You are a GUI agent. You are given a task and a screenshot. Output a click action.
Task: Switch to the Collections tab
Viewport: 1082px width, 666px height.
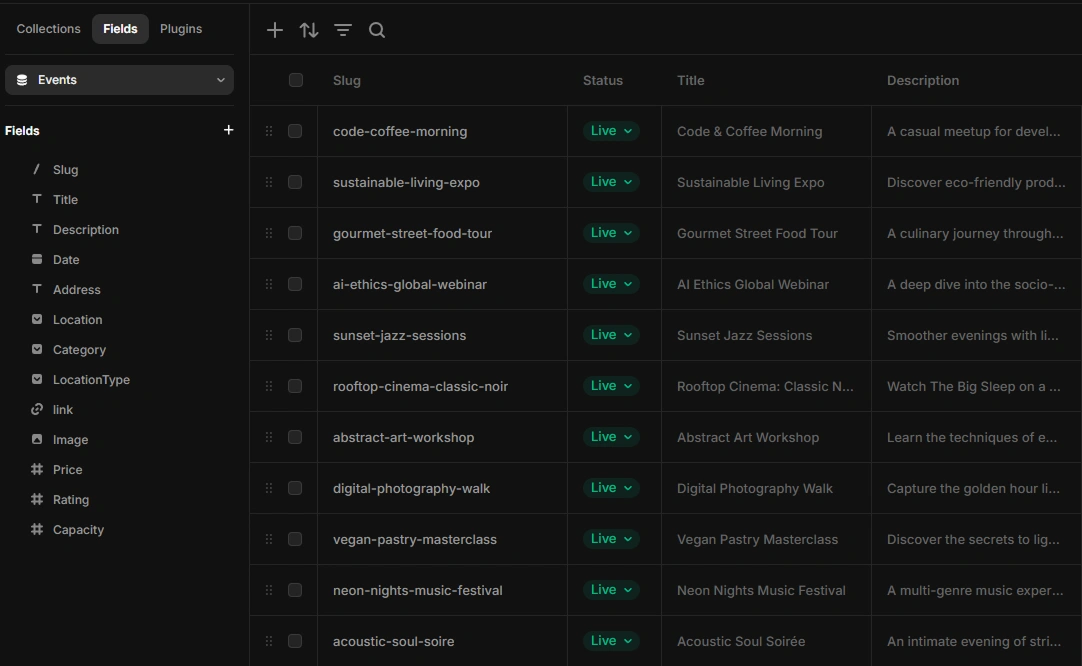coord(48,29)
